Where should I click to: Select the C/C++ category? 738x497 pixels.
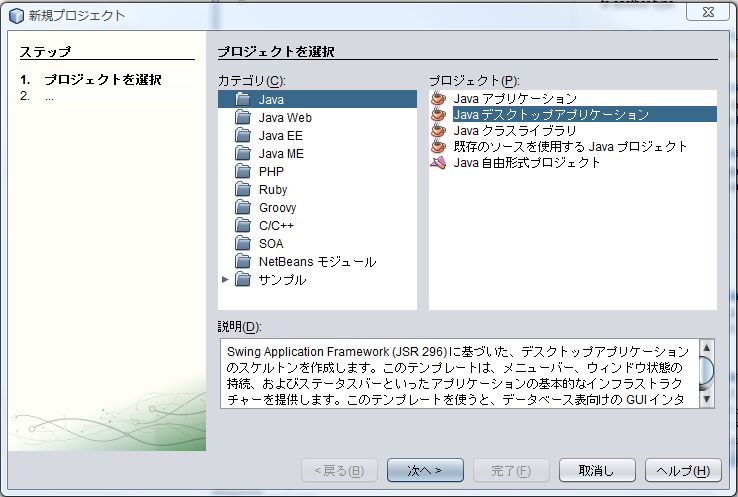click(276, 226)
